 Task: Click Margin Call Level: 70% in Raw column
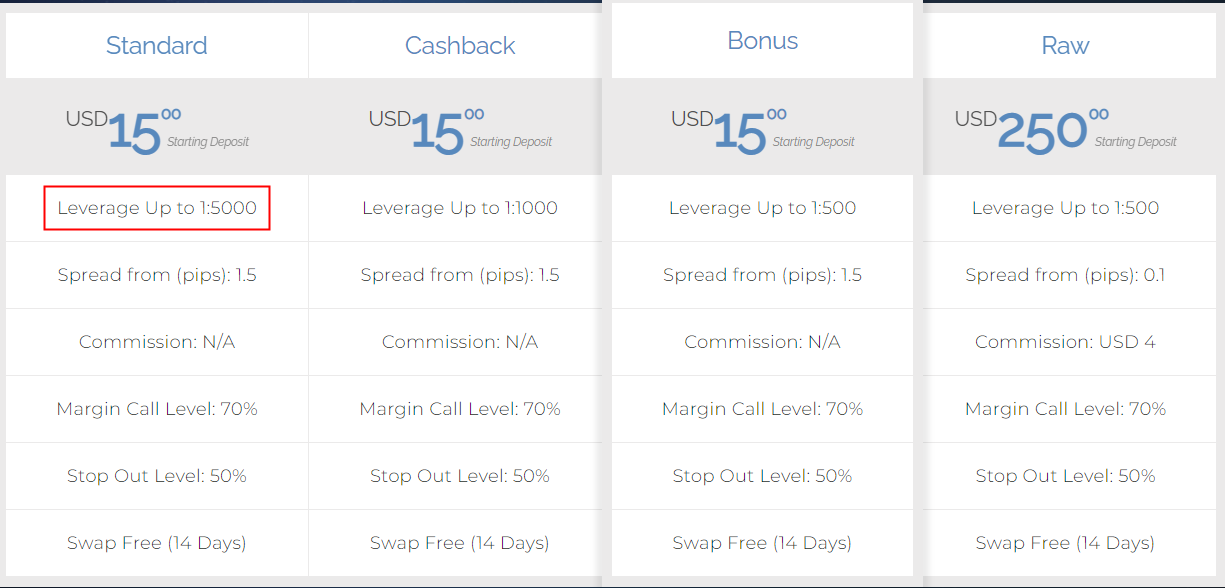tap(1065, 409)
